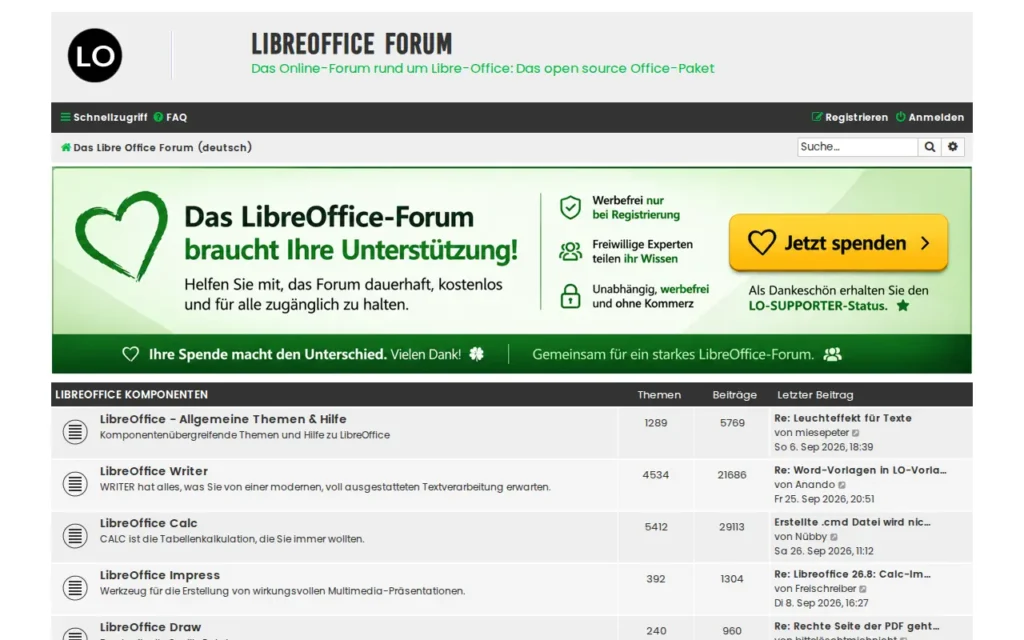
Task: Open last post Erstellte .cmd Datei wird nic…
Action: pyautogui.click(x=852, y=522)
